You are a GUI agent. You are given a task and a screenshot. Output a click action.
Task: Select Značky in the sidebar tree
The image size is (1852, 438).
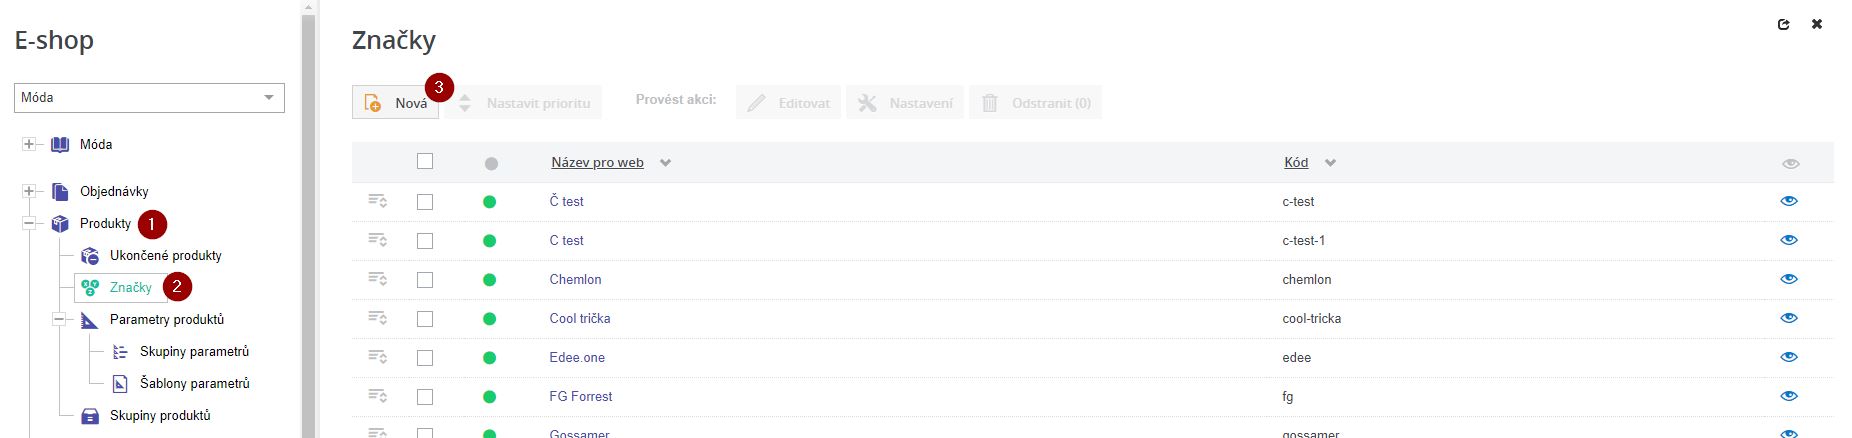(130, 288)
